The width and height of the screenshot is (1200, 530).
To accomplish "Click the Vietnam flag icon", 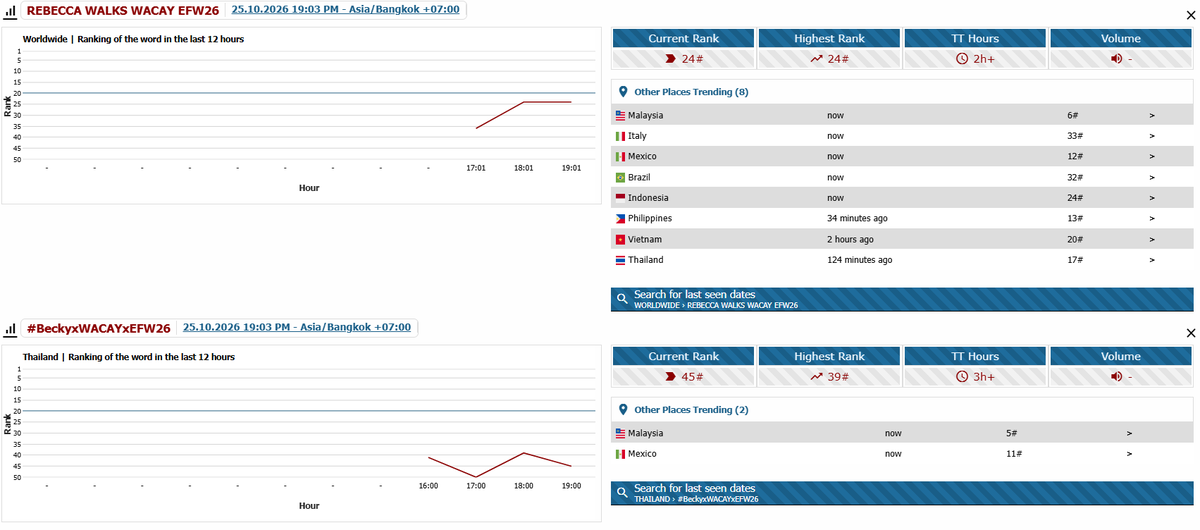I will (x=620, y=239).
